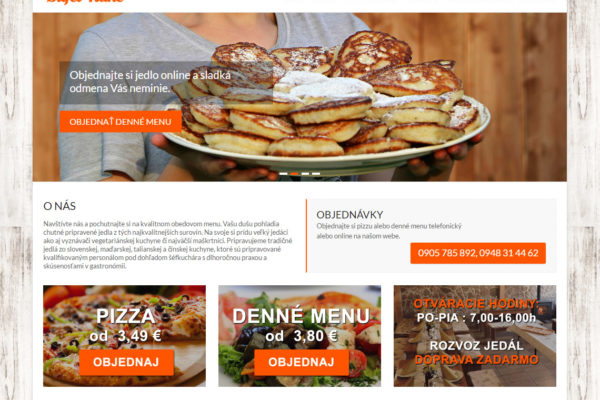Click the pancake hero banner image

coord(300,97)
